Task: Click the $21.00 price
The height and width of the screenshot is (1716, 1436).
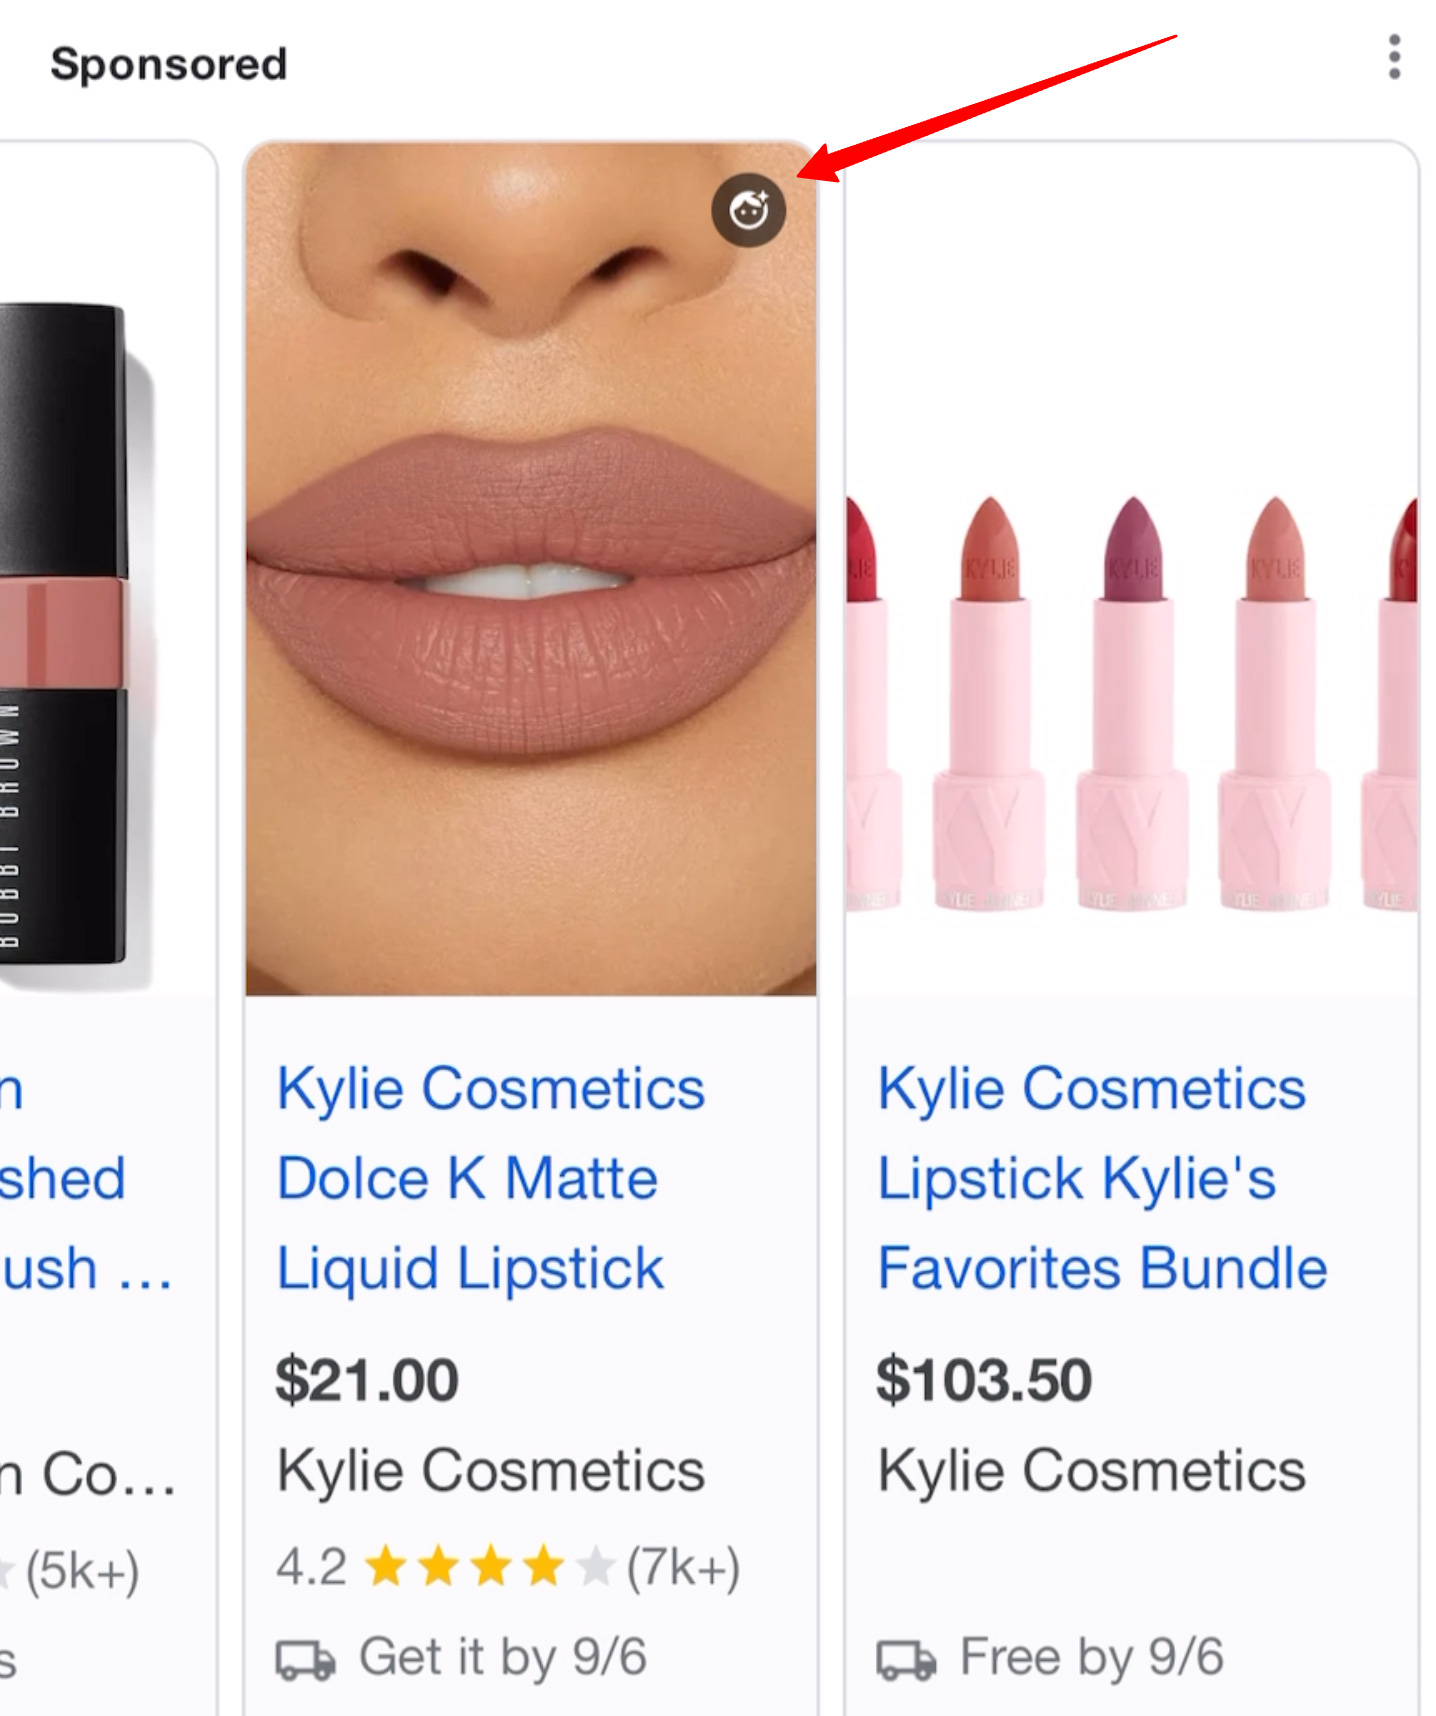Action: click(367, 1380)
